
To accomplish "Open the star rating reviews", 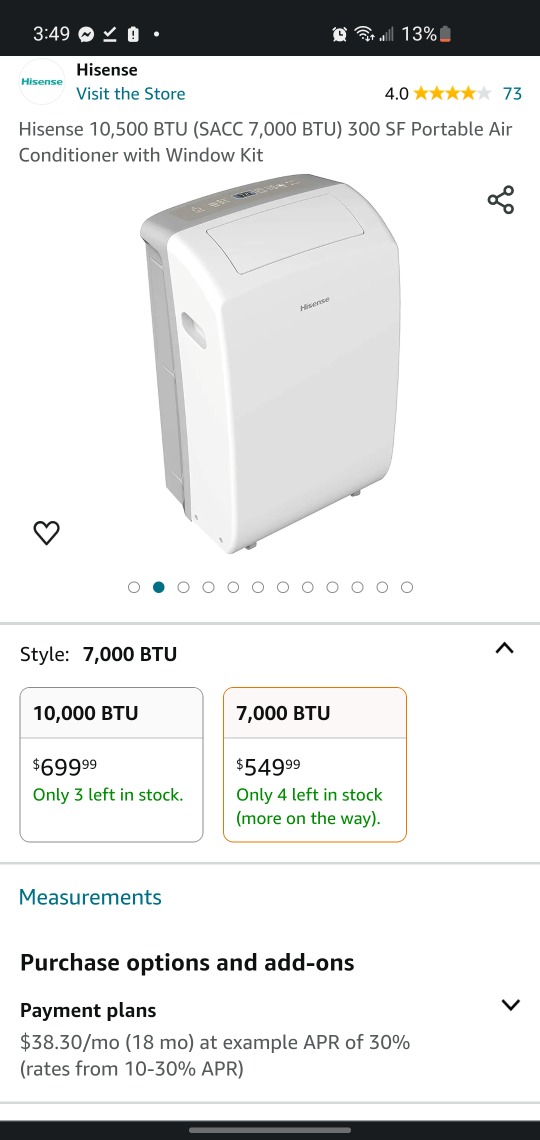I will tap(452, 94).
